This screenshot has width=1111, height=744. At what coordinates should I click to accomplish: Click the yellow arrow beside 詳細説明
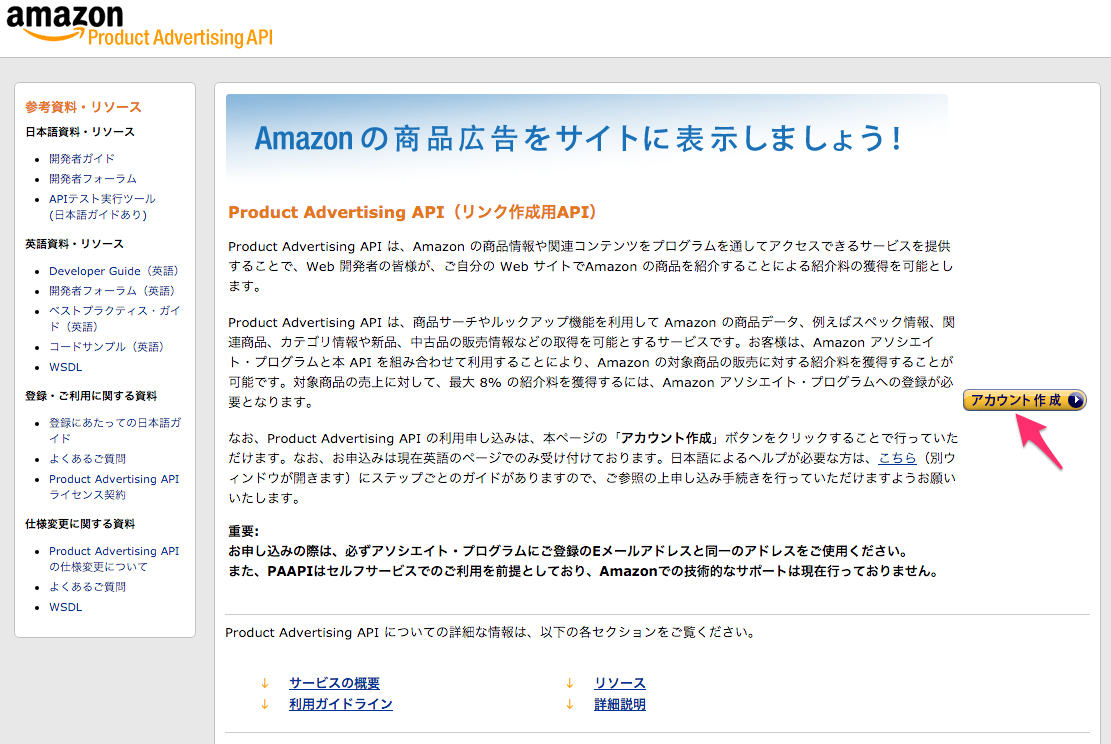[x=568, y=704]
